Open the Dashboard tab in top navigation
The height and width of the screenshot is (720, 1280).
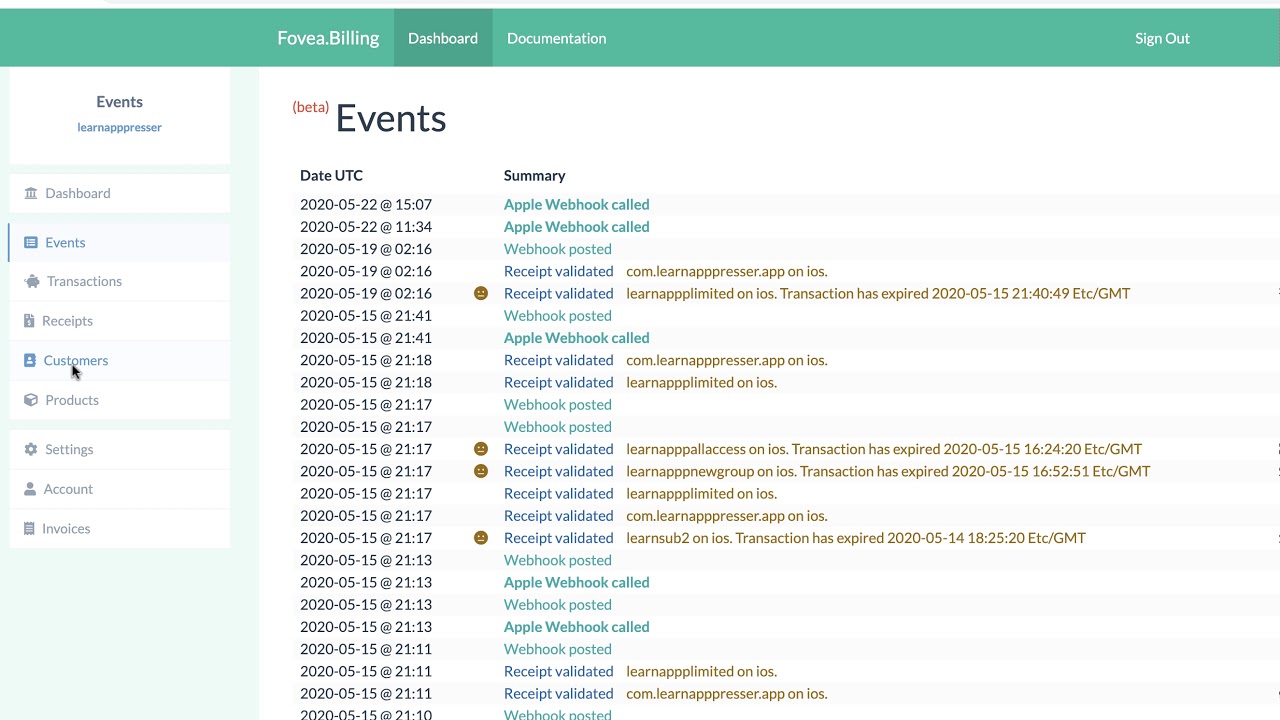[x=443, y=38]
